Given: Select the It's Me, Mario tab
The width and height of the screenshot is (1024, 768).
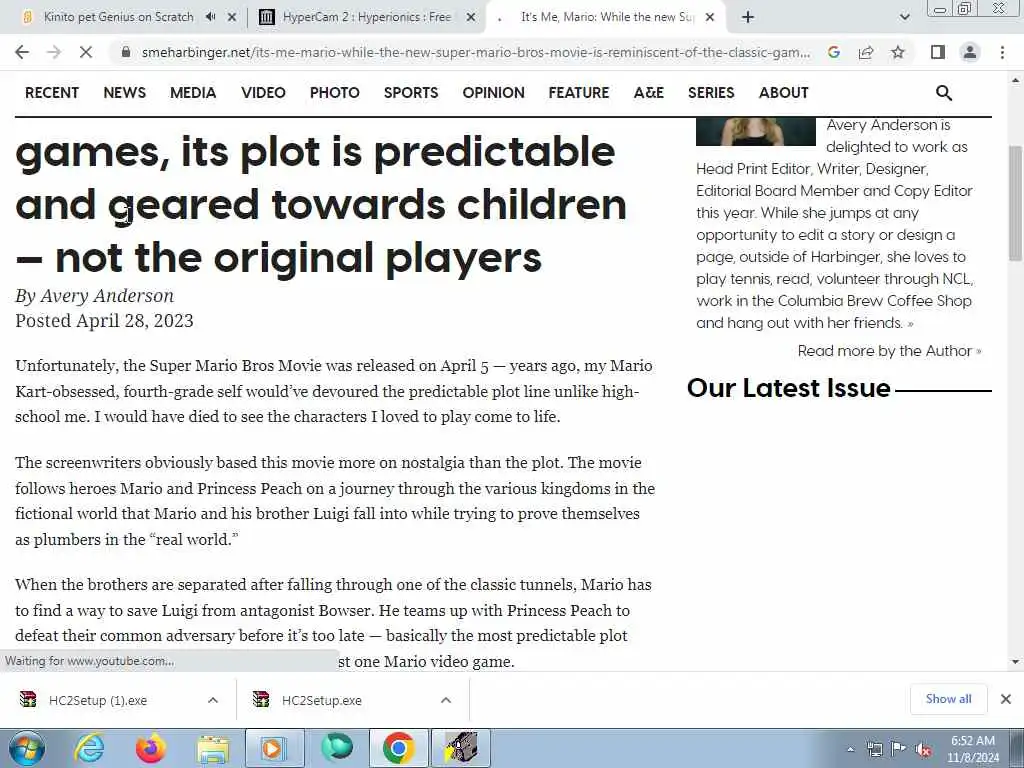Looking at the screenshot, I should point(607,17).
